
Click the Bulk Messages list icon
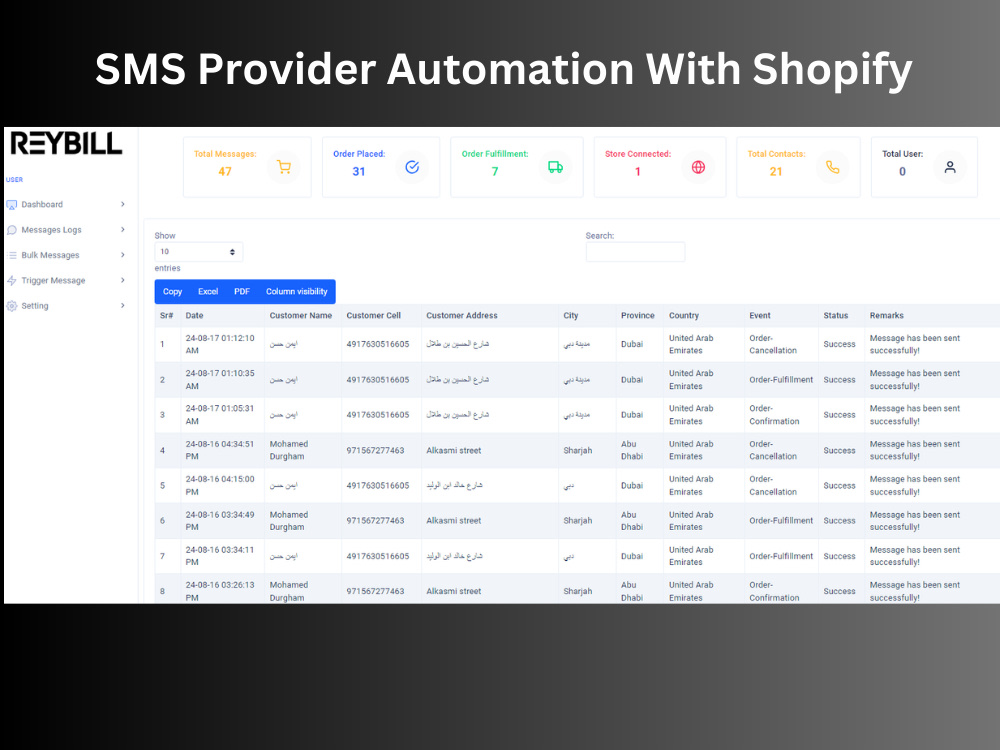tap(11, 255)
